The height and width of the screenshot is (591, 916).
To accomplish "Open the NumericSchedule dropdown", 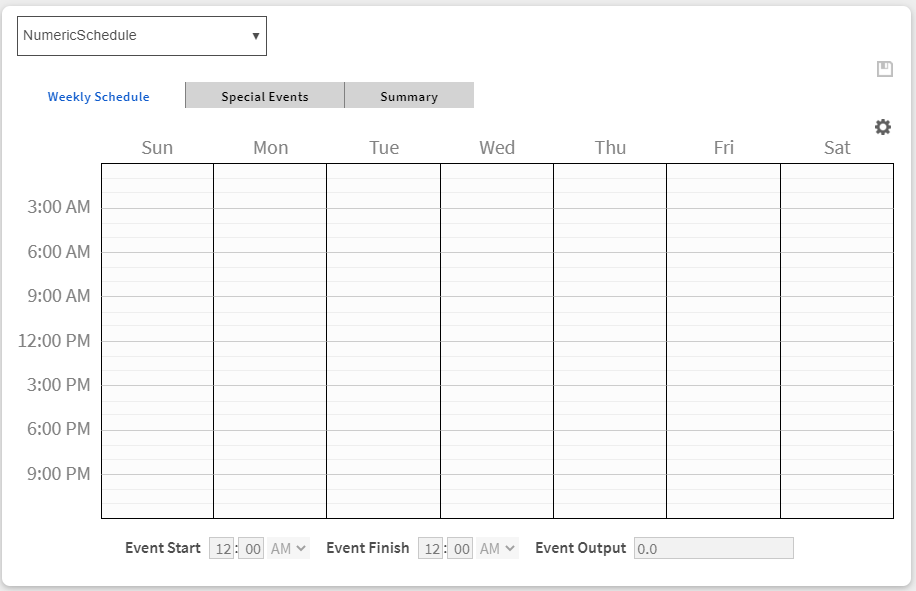I will [x=142, y=36].
